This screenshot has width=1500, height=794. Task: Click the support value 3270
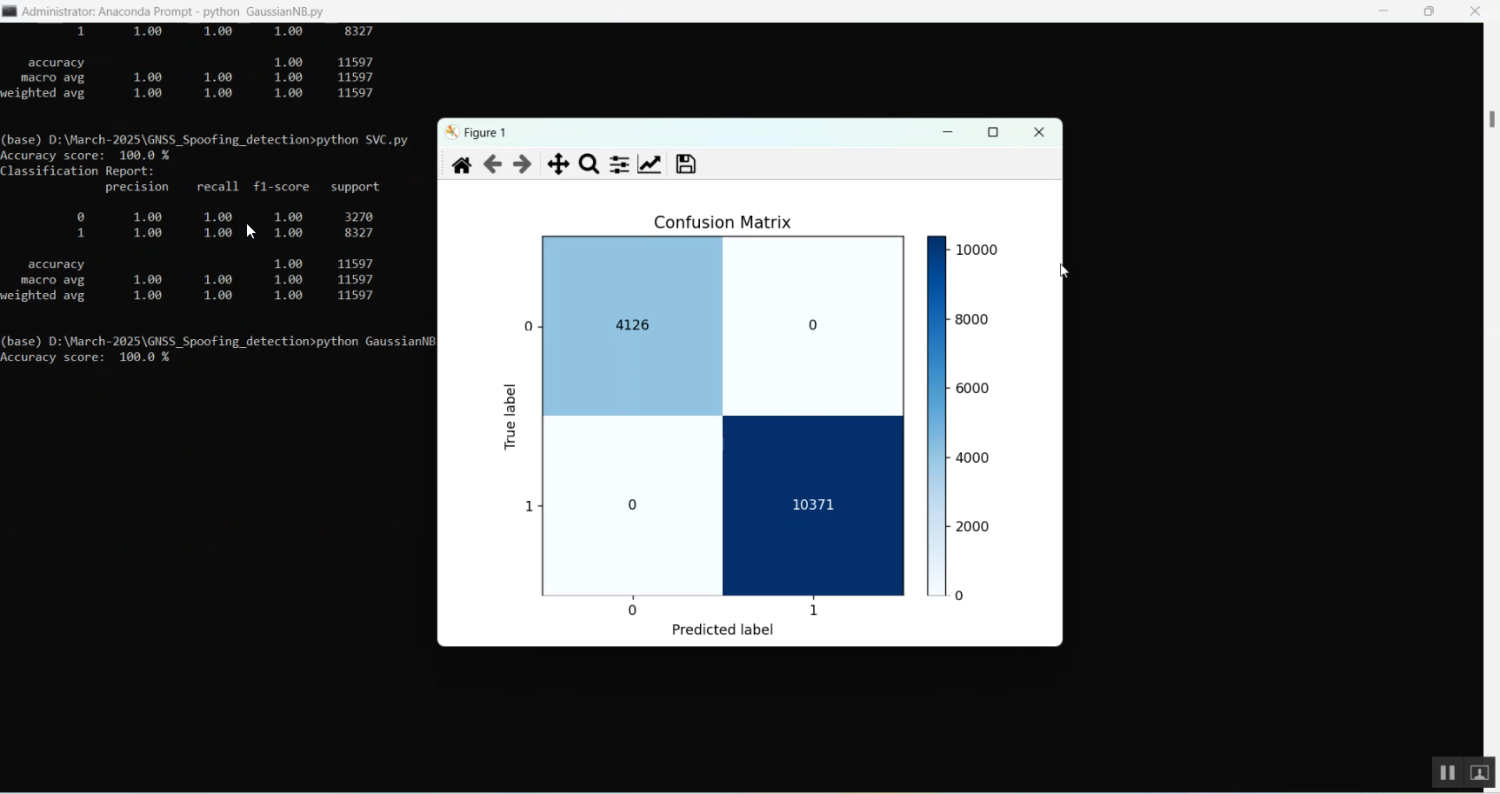(358, 217)
